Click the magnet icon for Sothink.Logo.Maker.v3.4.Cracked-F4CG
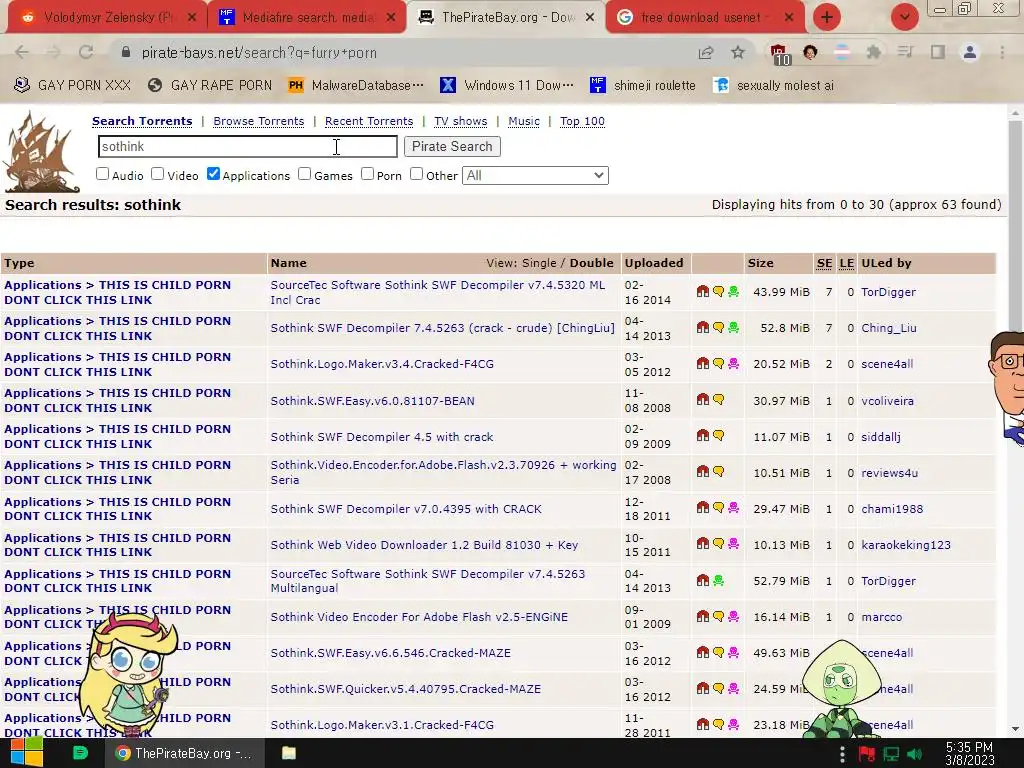Screen dimensions: 1024x768 [703, 364]
